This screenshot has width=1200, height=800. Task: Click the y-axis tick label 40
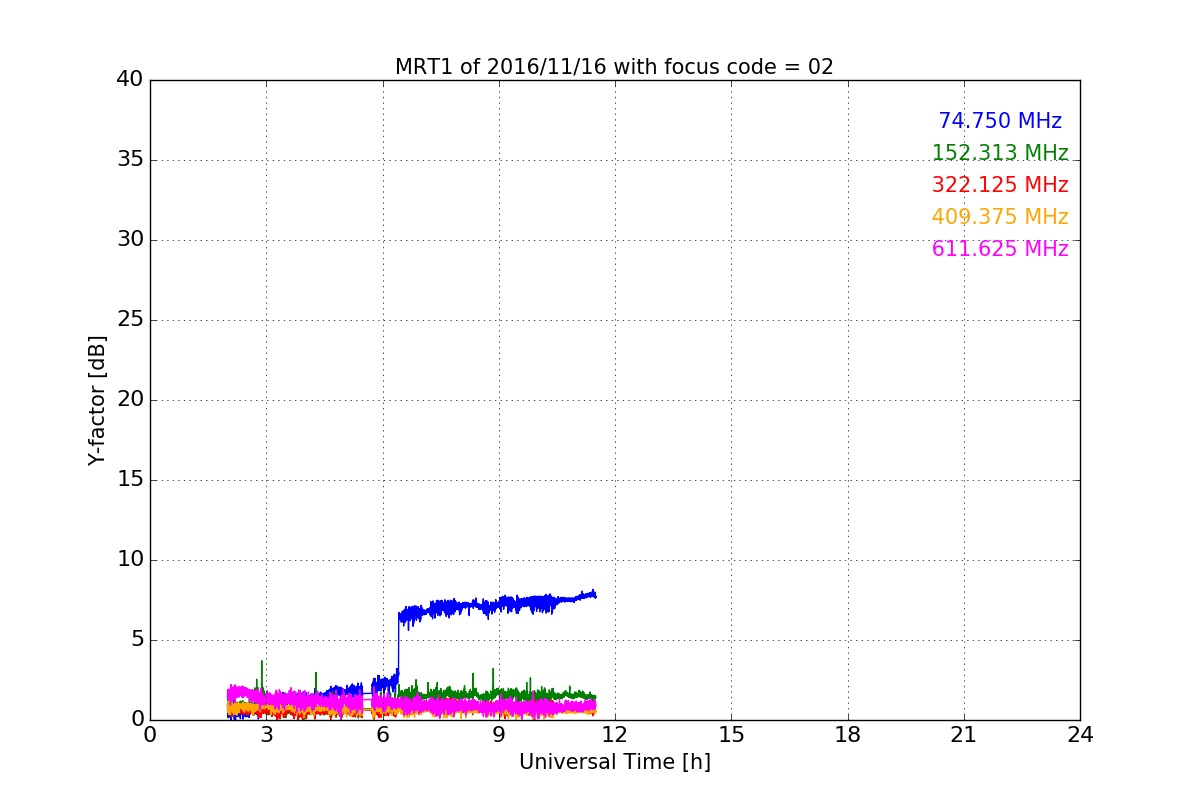pos(130,80)
